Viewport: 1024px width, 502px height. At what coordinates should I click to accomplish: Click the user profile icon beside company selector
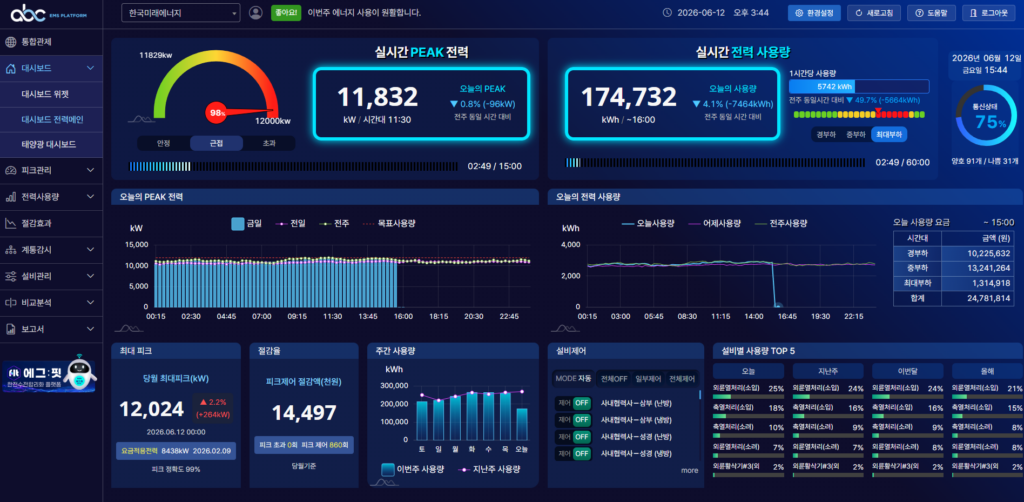[x=256, y=12]
